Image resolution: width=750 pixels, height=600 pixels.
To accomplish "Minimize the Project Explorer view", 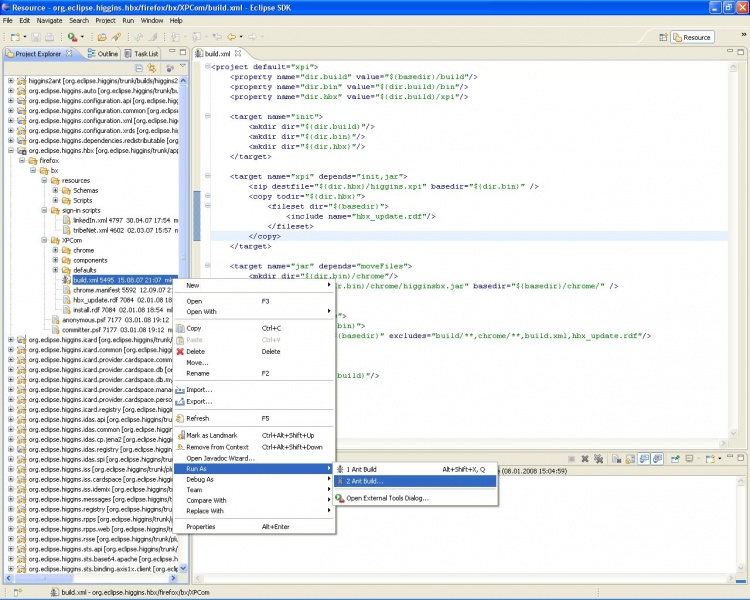I will tap(172, 52).
